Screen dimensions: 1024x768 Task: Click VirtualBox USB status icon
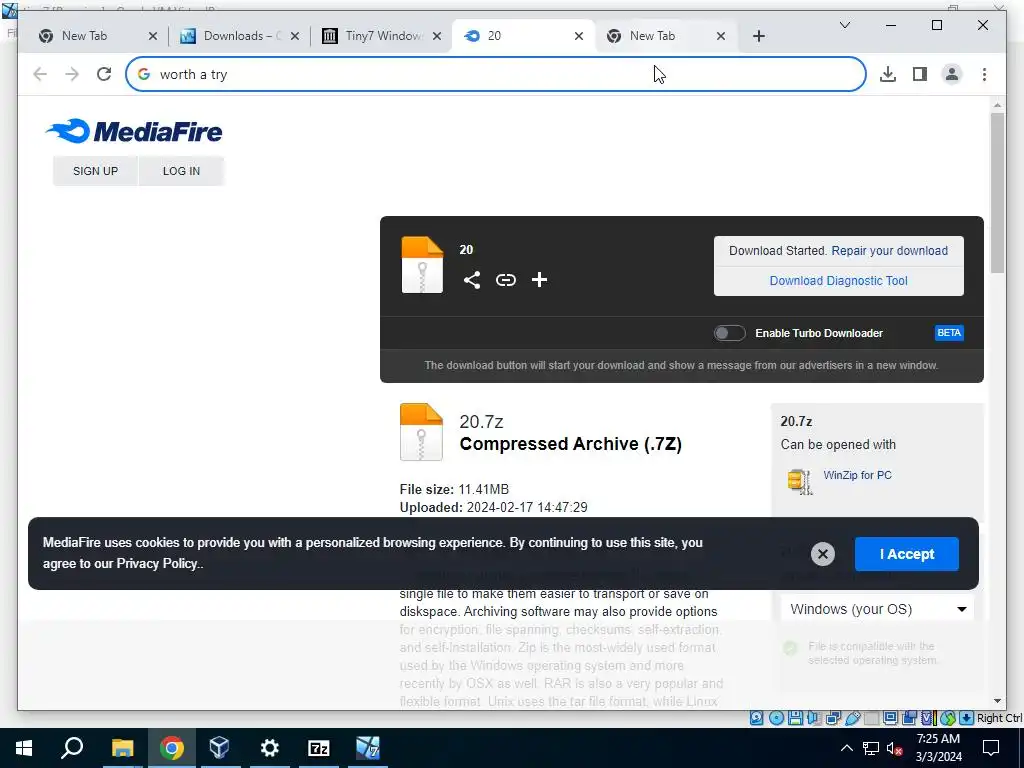pyautogui.click(x=852, y=718)
